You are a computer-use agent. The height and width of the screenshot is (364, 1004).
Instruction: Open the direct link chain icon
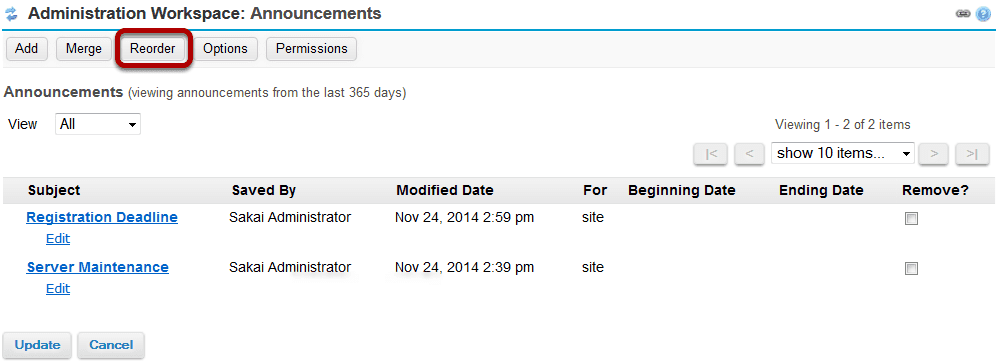point(963,14)
